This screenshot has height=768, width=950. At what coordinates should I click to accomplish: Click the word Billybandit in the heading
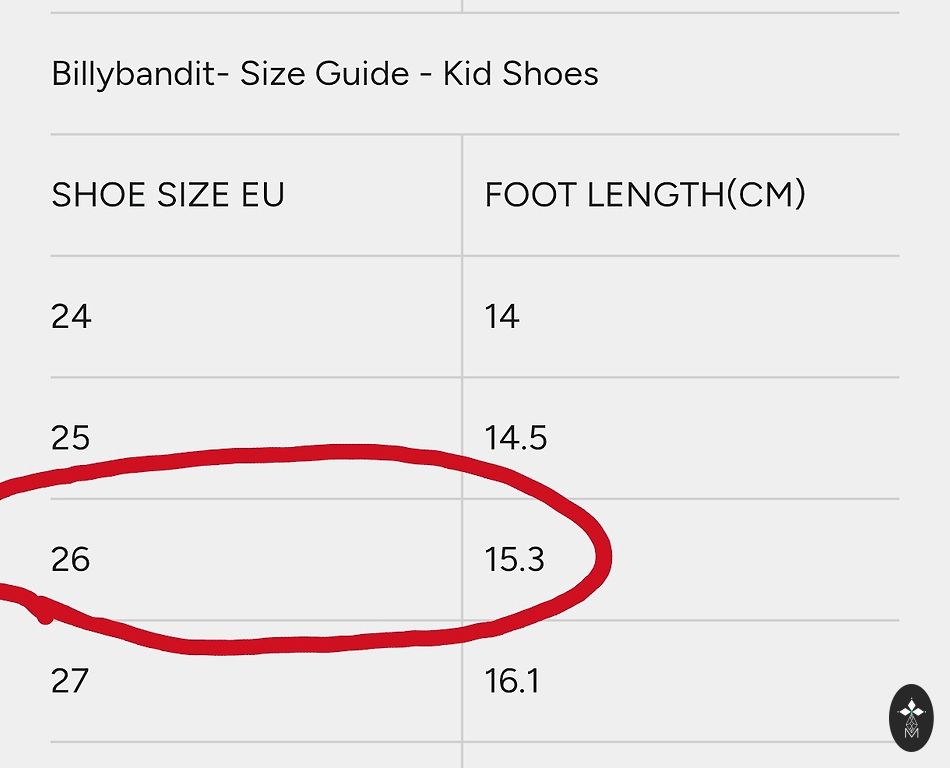pyautogui.click(x=134, y=74)
